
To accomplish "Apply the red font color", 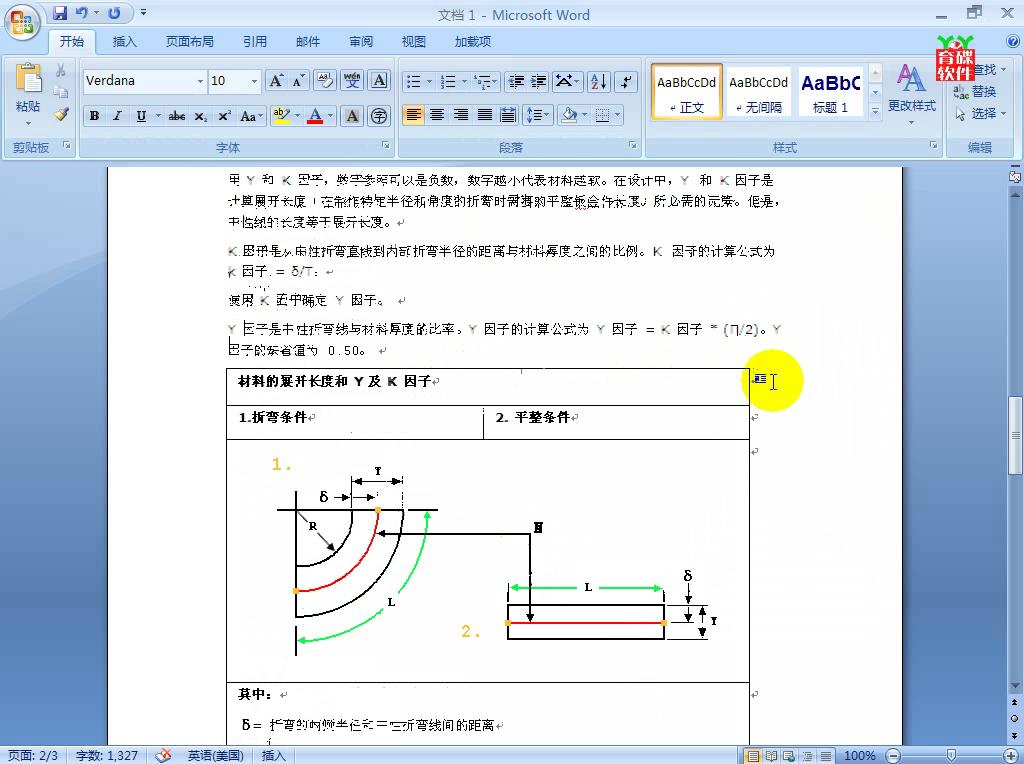I will click(x=315, y=116).
